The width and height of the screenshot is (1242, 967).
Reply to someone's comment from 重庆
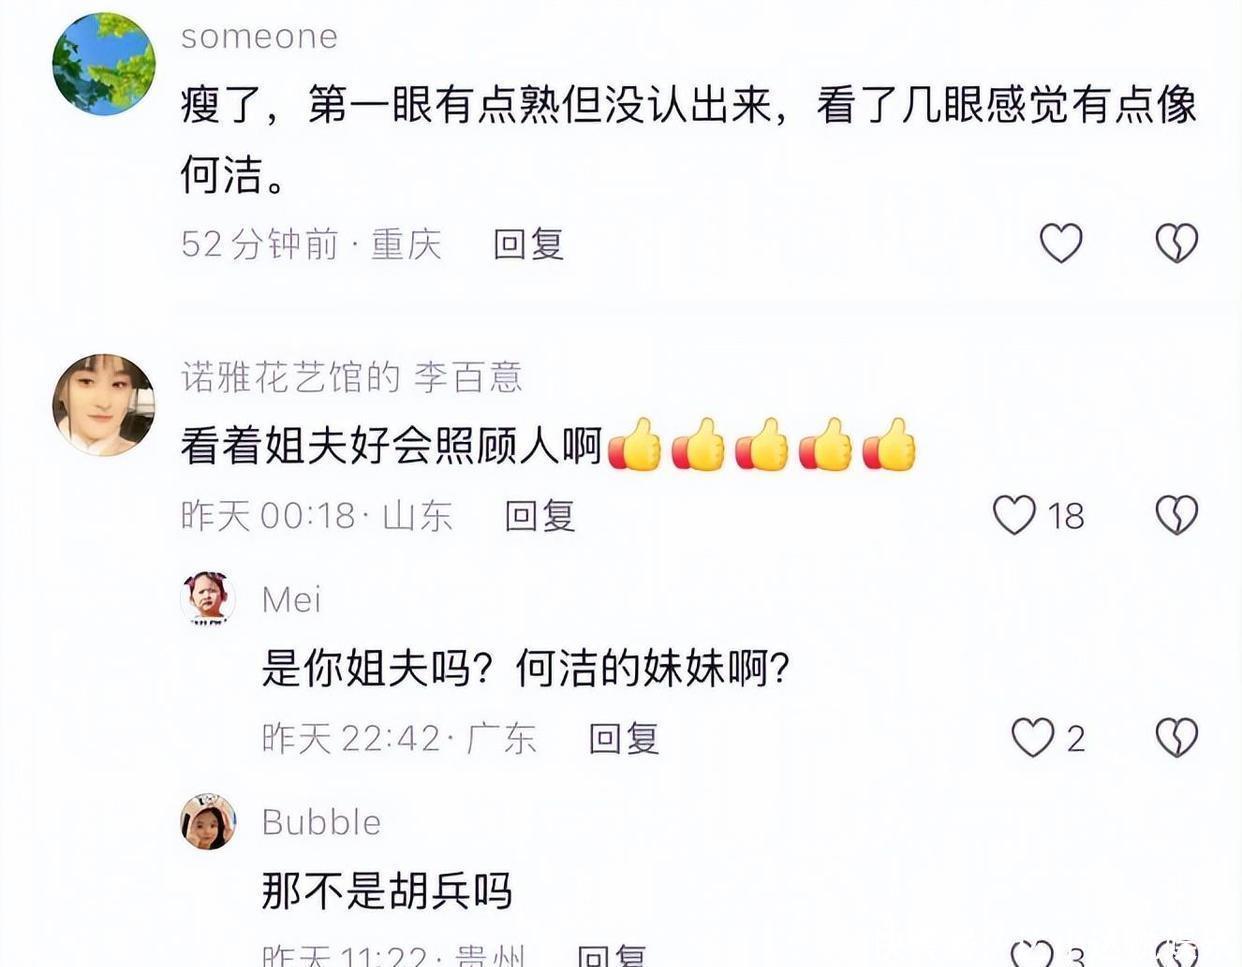528,244
